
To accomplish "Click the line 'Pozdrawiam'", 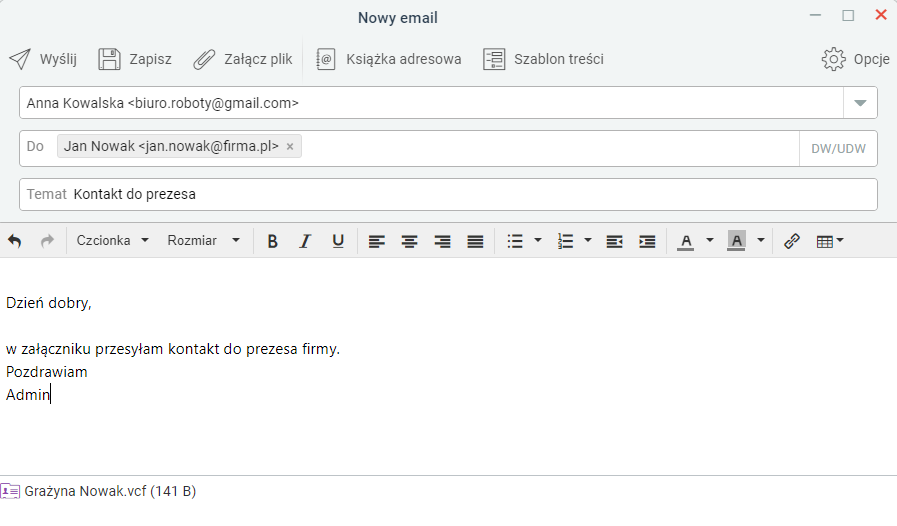I will 47,372.
